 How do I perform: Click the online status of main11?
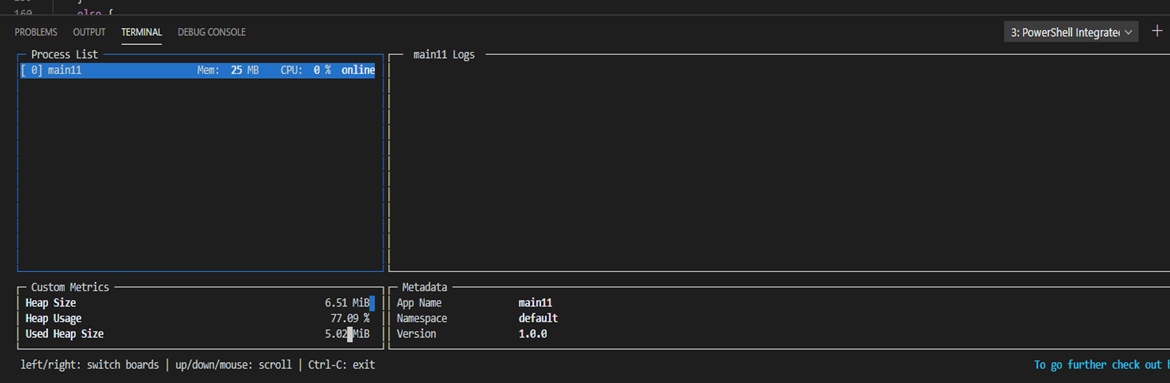[358, 70]
